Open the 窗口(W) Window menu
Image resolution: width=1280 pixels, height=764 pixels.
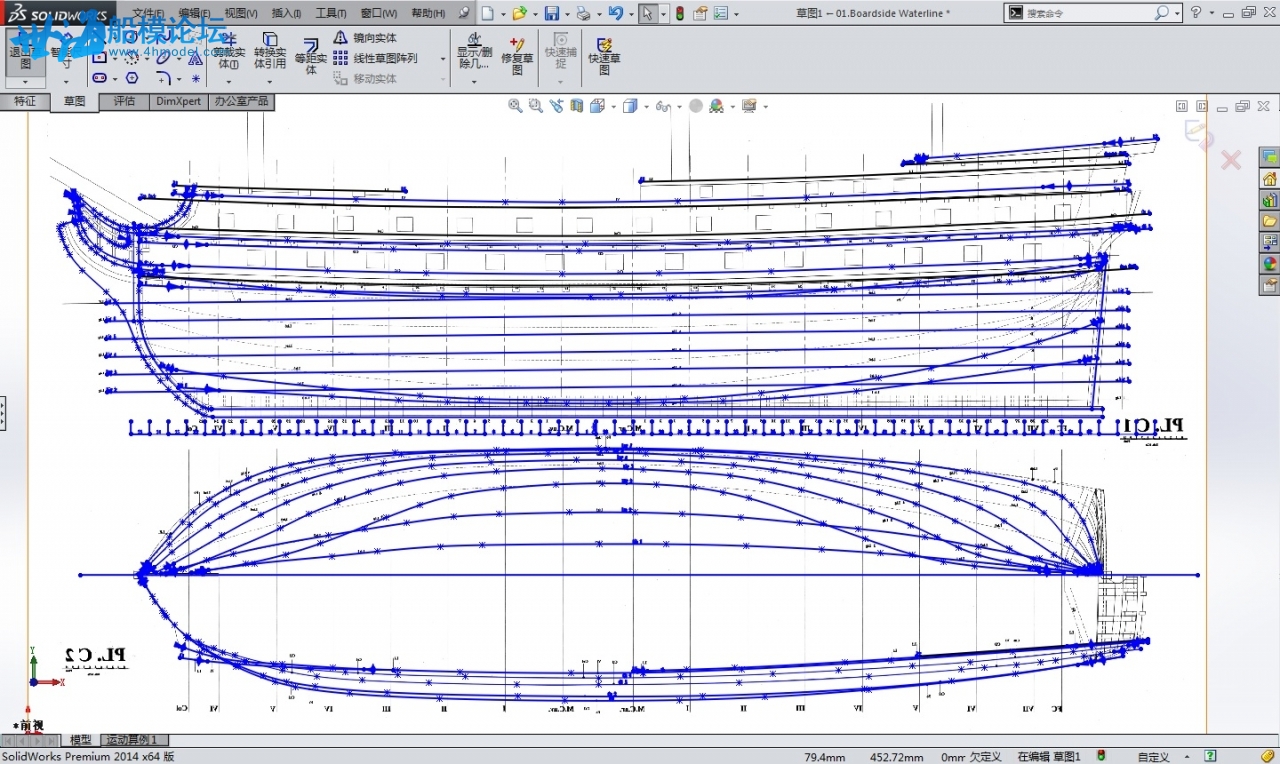(378, 13)
